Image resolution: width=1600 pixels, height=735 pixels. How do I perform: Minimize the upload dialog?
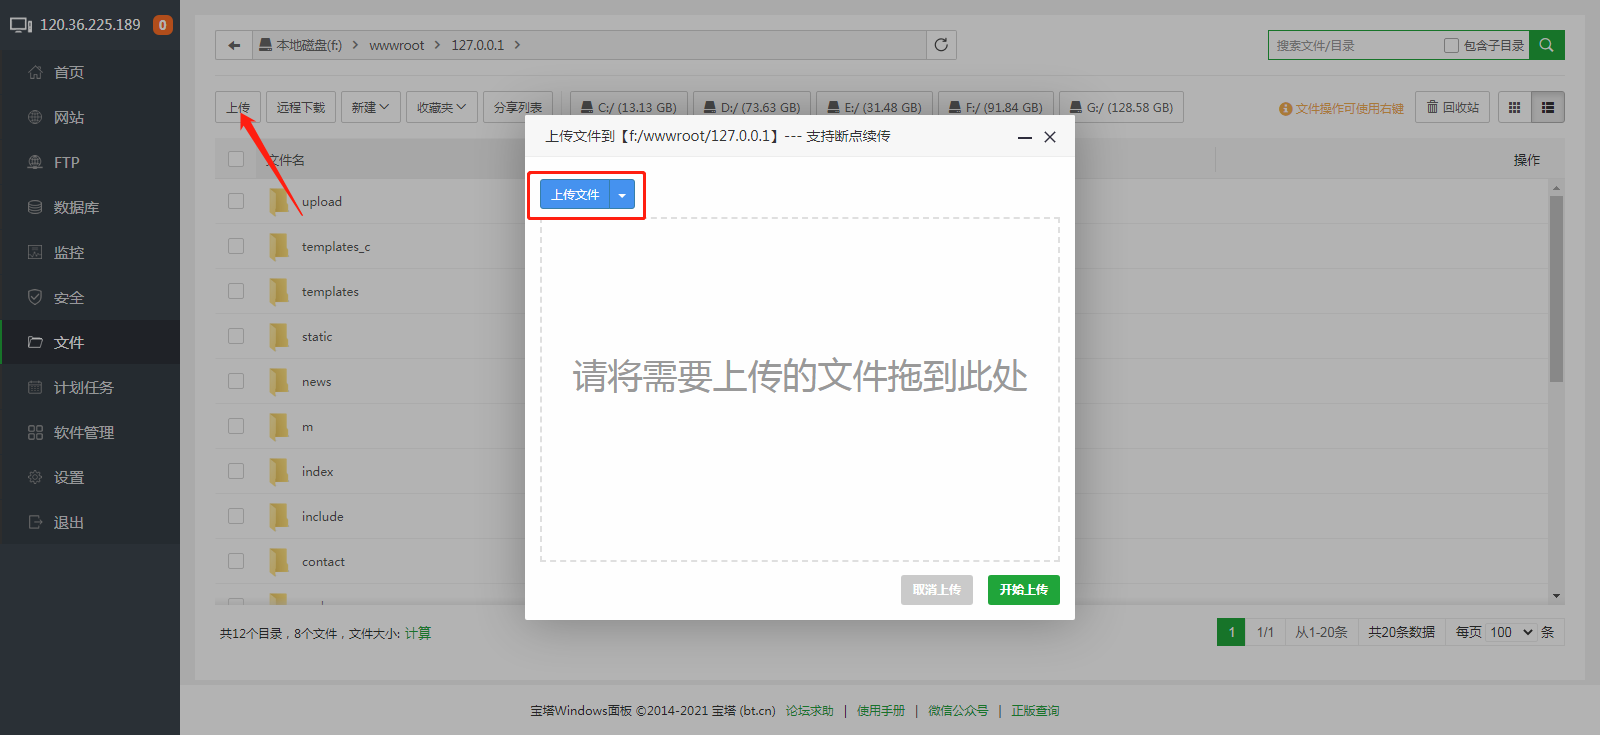coord(1025,137)
